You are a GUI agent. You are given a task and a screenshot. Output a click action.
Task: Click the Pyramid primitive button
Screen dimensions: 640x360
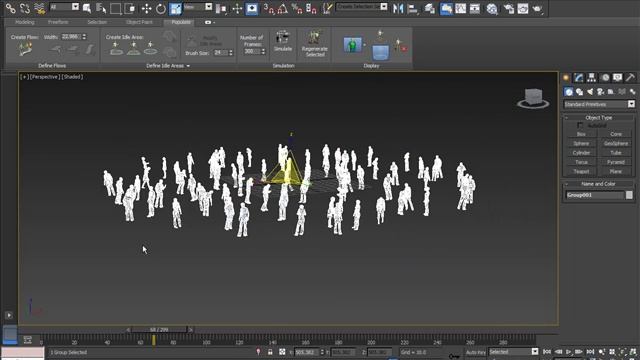pyautogui.click(x=616, y=162)
